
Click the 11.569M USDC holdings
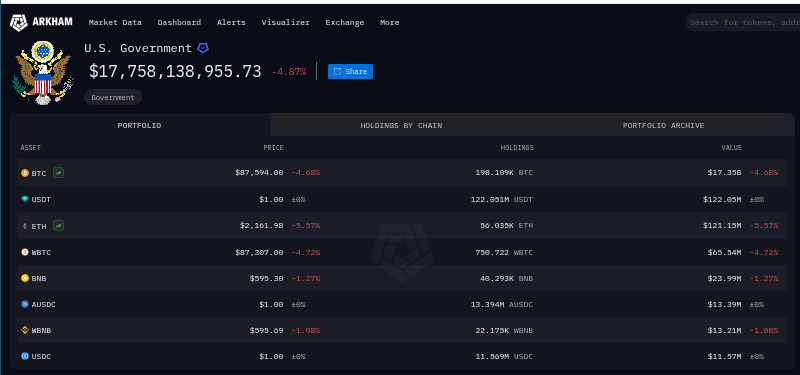[x=504, y=356]
